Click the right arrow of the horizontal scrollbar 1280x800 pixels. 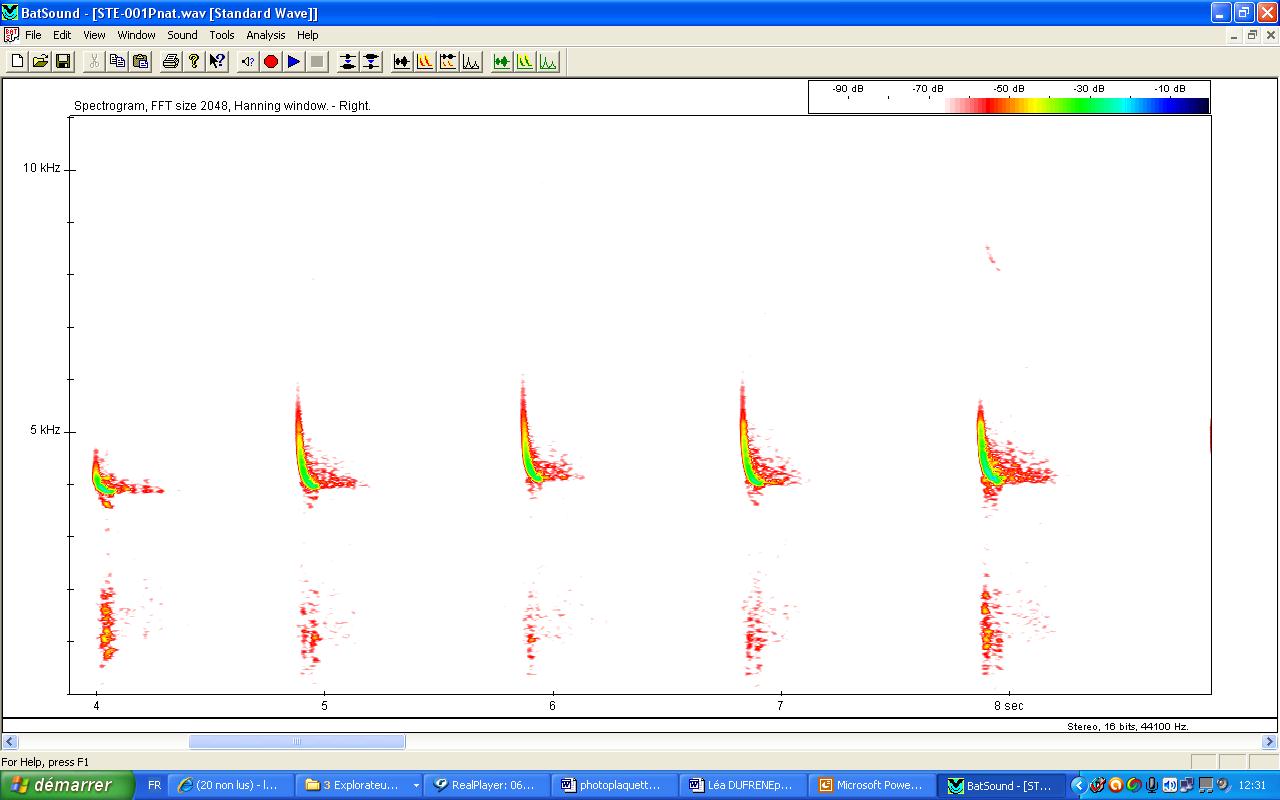(x=1270, y=742)
